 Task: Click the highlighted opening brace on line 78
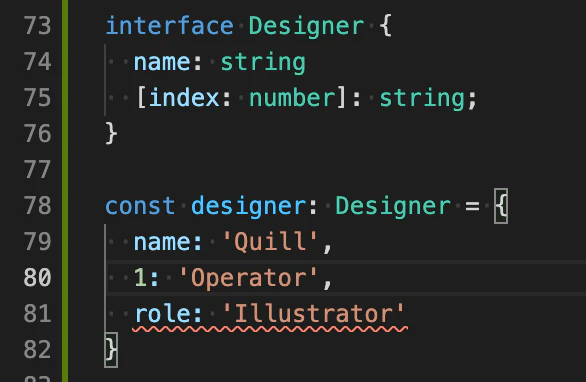(x=501, y=206)
